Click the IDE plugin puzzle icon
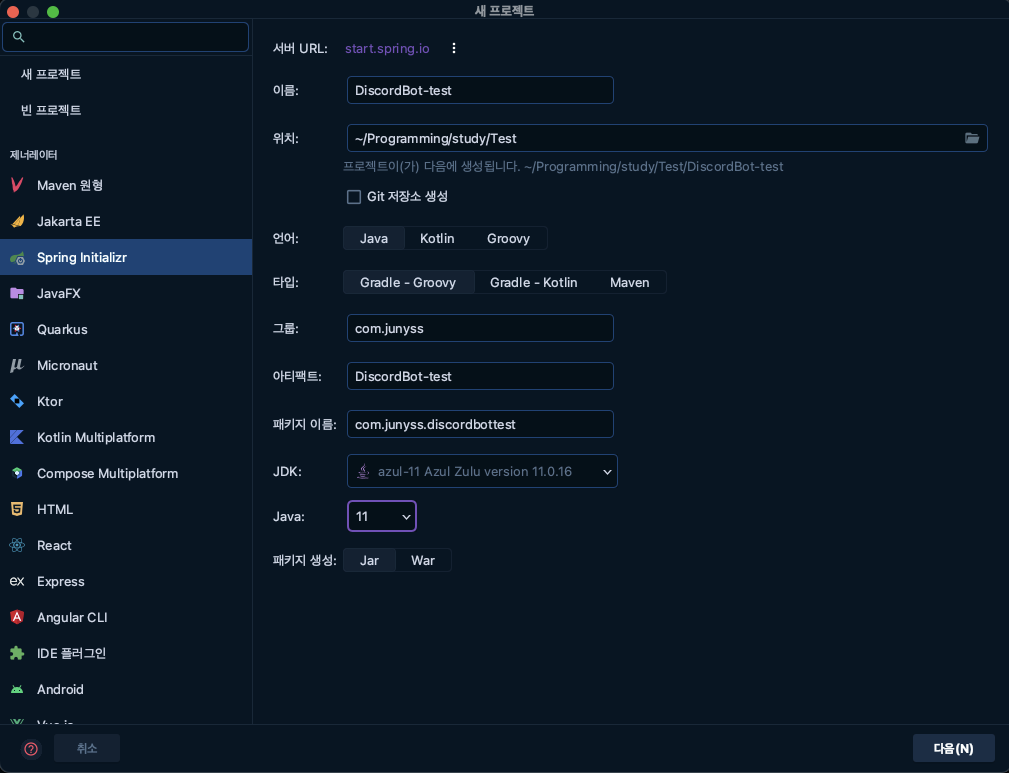 click(x=17, y=653)
